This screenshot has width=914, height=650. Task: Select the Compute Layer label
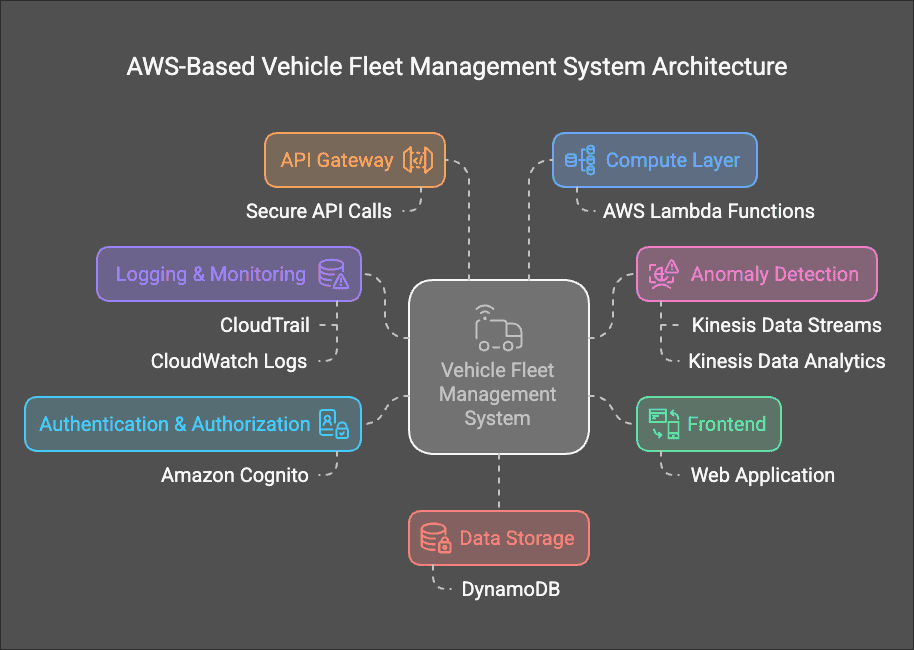click(673, 160)
